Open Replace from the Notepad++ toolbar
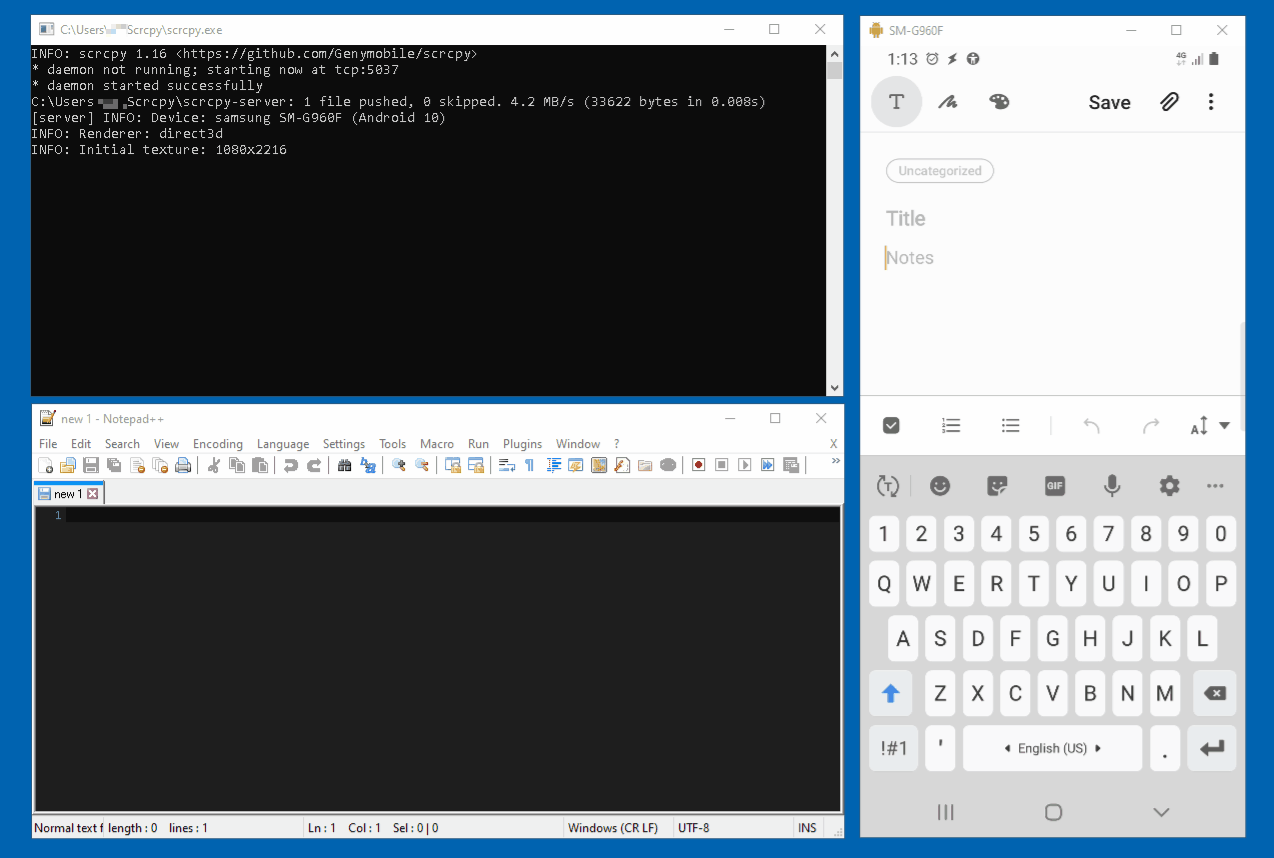The width and height of the screenshot is (1274, 858). 367,465
